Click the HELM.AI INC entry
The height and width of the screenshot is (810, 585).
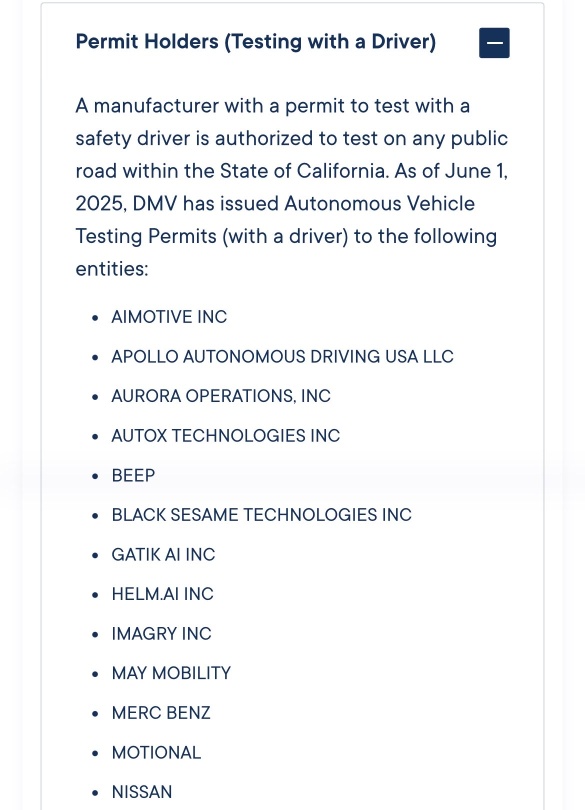tap(162, 594)
